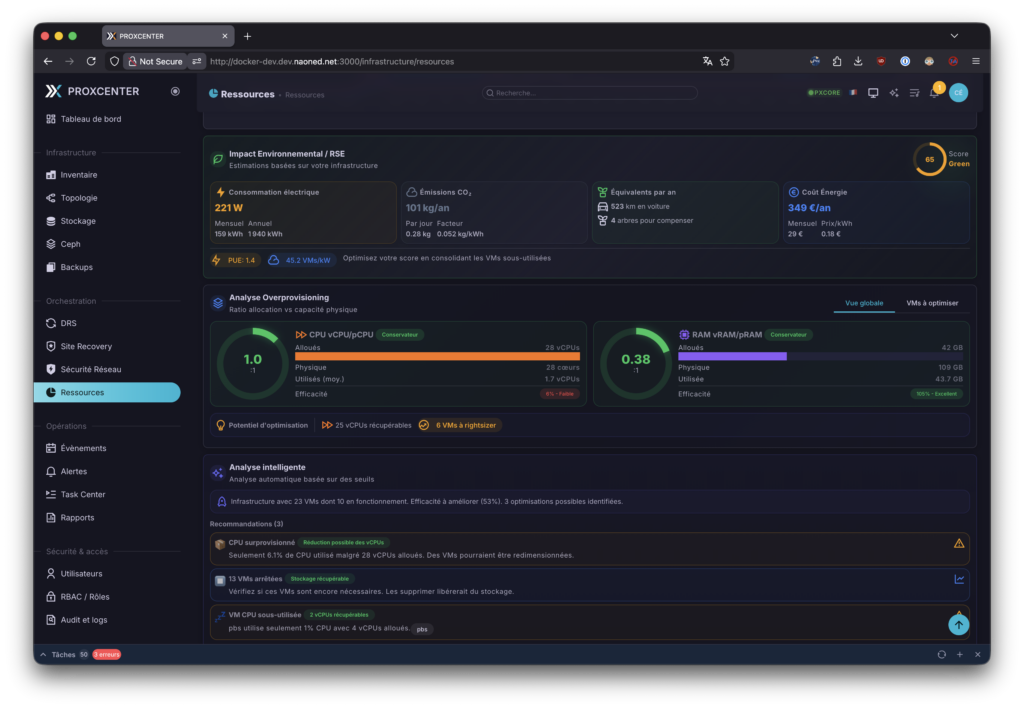Viewport: 1024px width, 709px height.
Task: Expand the Tâches panel with the chevron
Action: pos(42,654)
